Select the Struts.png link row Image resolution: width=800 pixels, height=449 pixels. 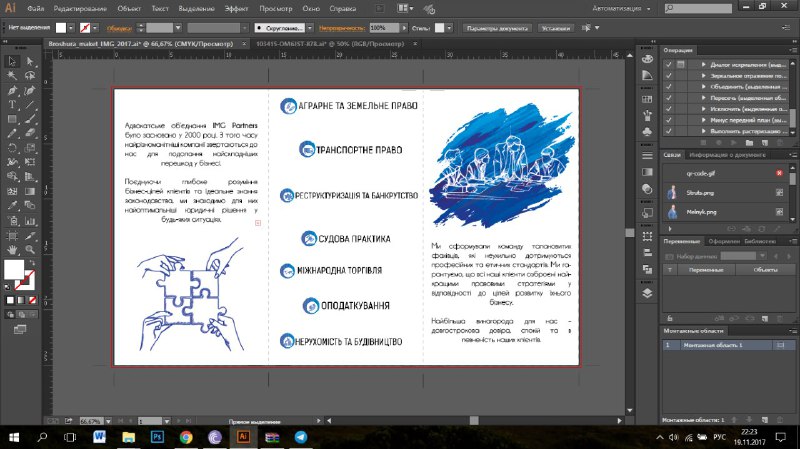point(725,193)
